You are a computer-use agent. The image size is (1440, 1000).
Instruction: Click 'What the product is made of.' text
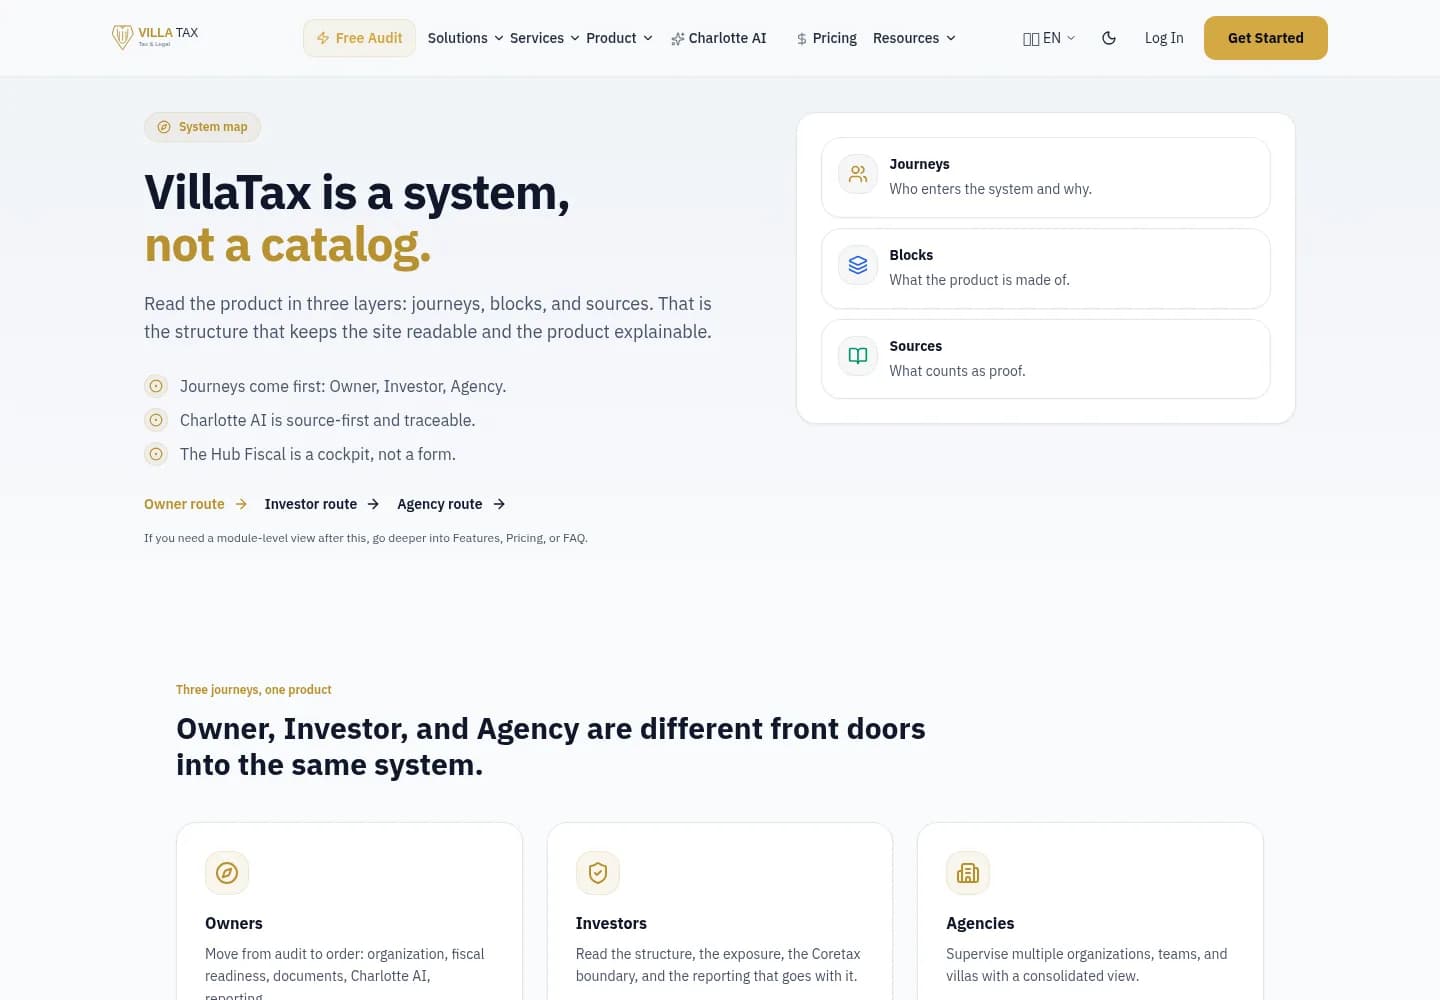[x=980, y=280]
